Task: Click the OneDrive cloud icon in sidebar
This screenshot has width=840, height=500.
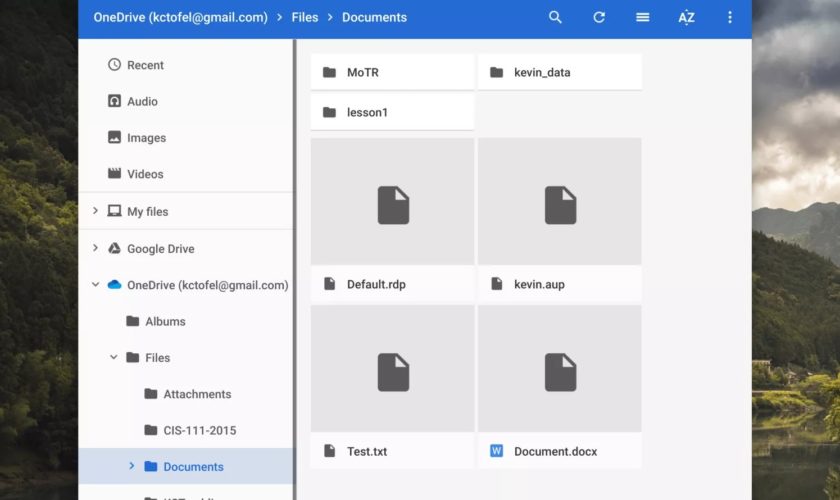Action: pos(114,285)
